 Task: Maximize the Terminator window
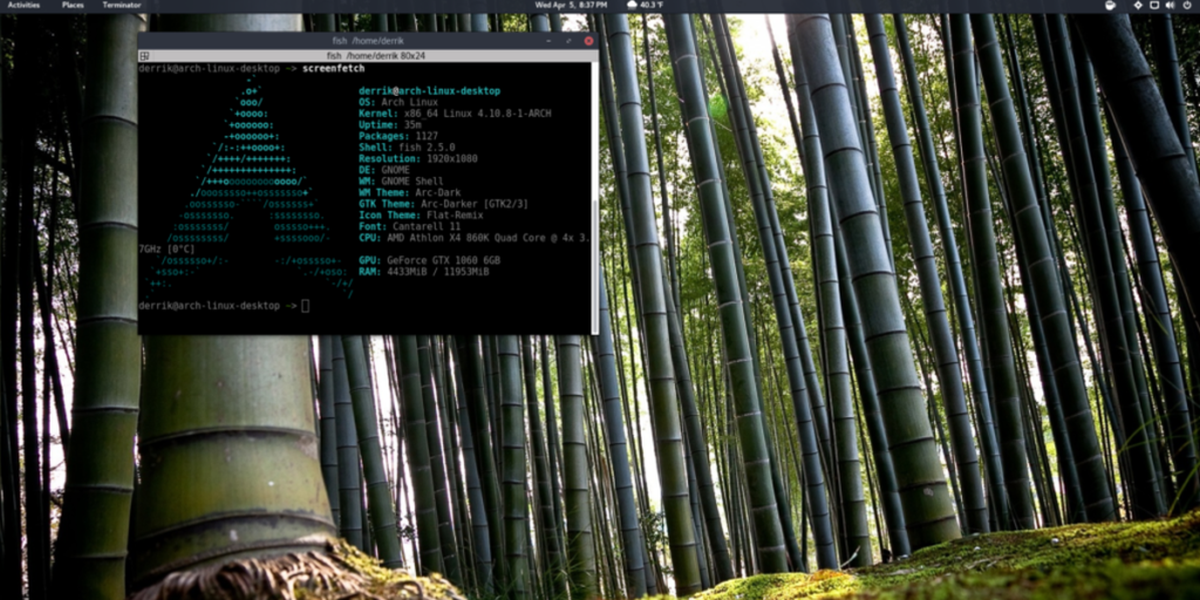point(569,41)
